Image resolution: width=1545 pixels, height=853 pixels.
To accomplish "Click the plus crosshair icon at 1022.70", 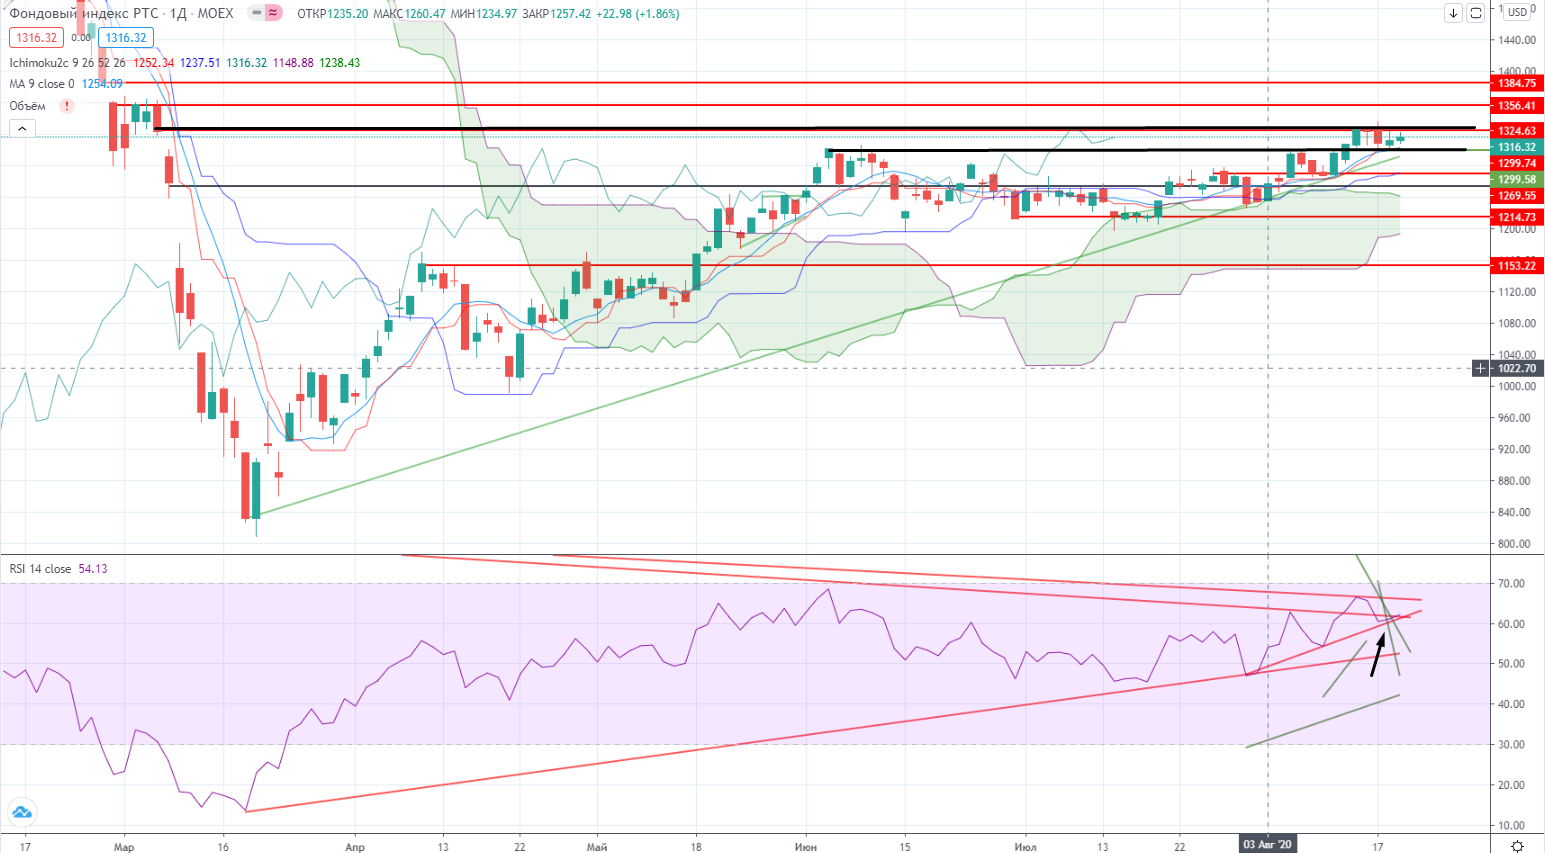I will [1480, 368].
